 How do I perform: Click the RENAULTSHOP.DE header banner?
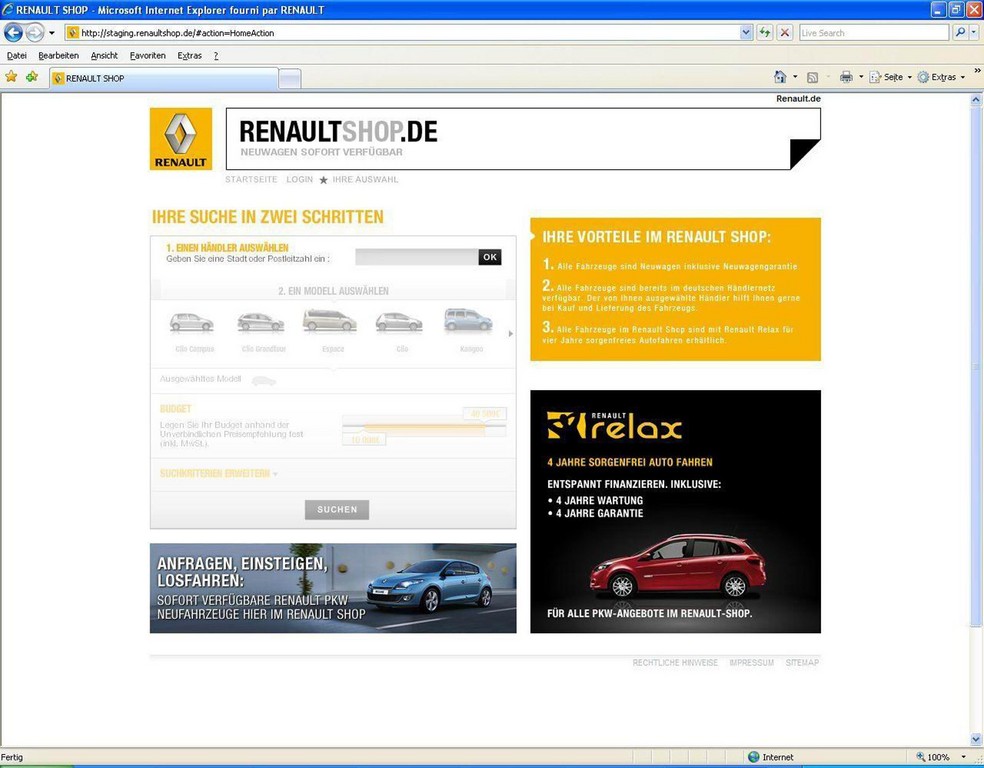523,139
